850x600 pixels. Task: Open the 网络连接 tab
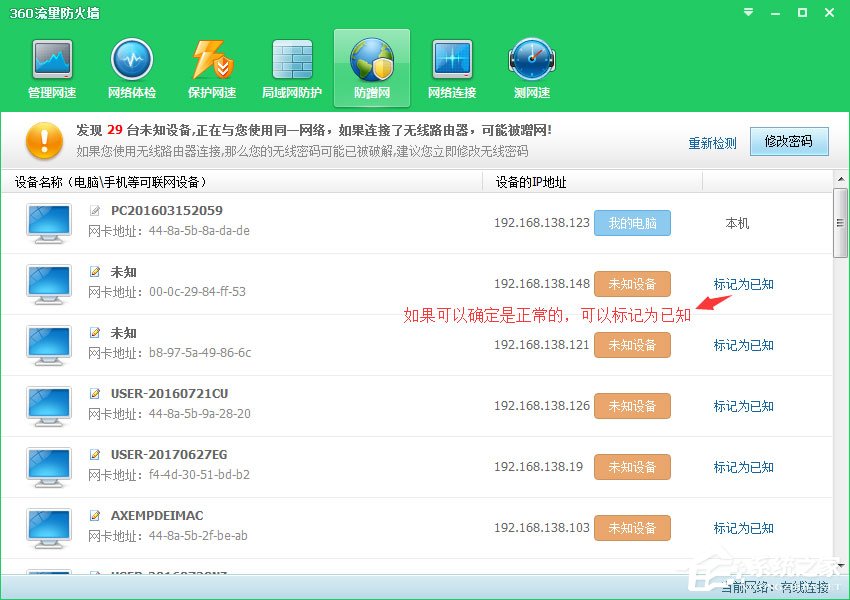click(x=451, y=66)
